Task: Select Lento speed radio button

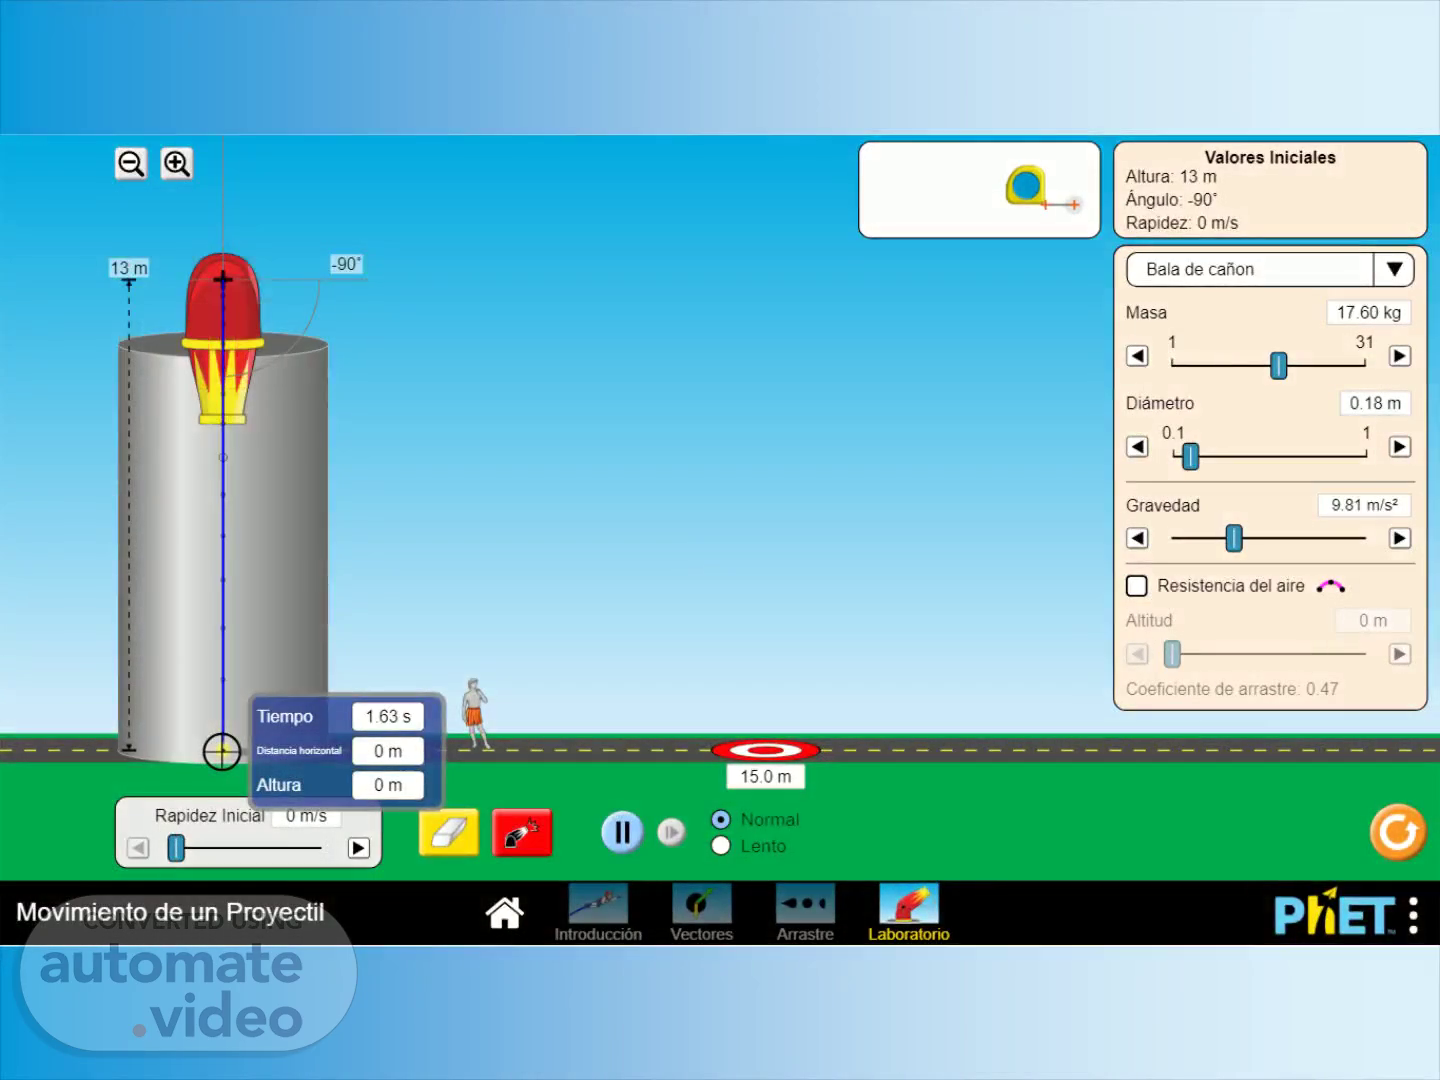Action: (x=721, y=846)
